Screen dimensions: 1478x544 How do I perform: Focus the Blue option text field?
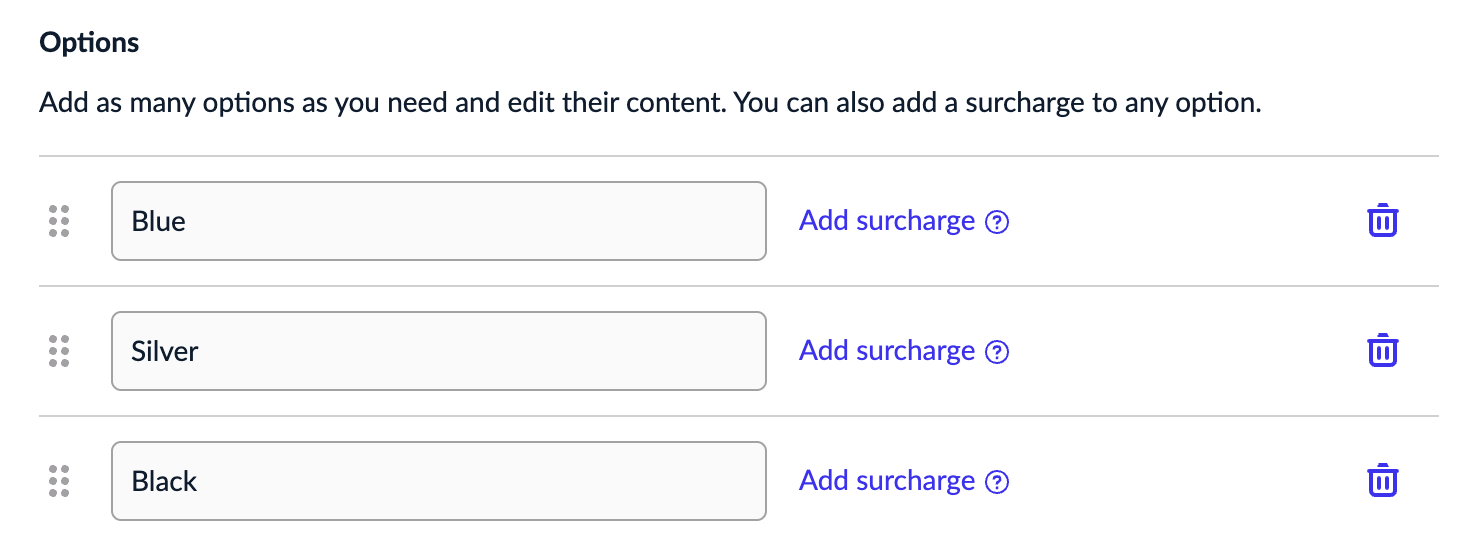tap(438, 221)
